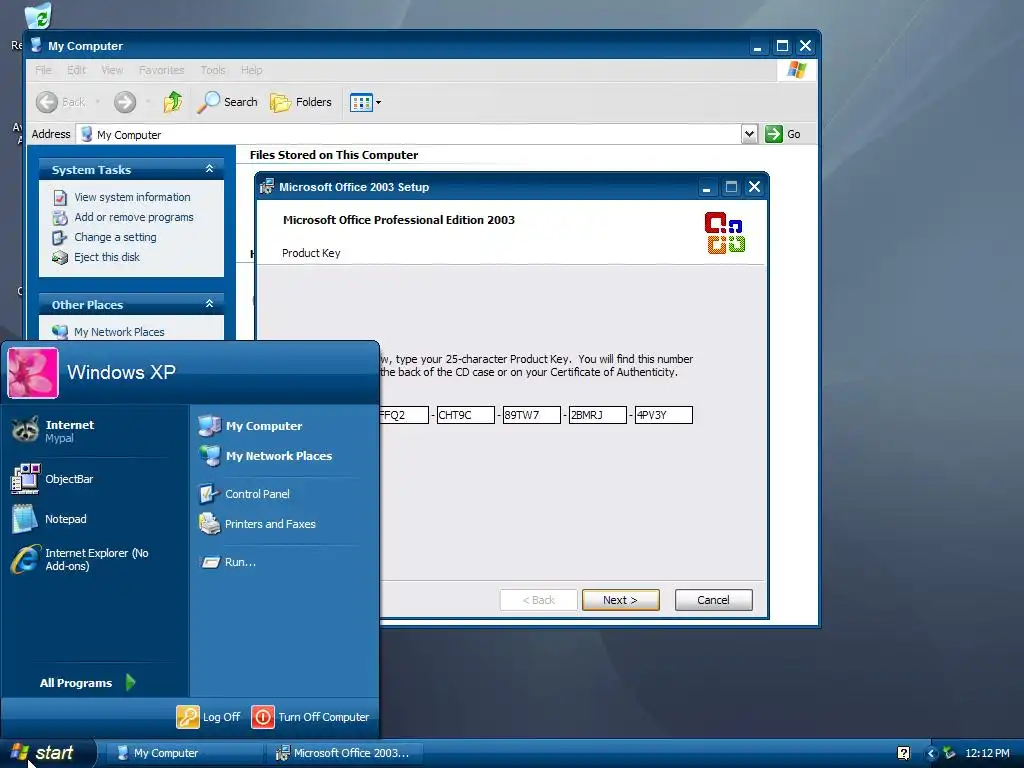This screenshot has height=768, width=1024.
Task: Click the Microsoft Office logo in setup
Action: coord(725,232)
